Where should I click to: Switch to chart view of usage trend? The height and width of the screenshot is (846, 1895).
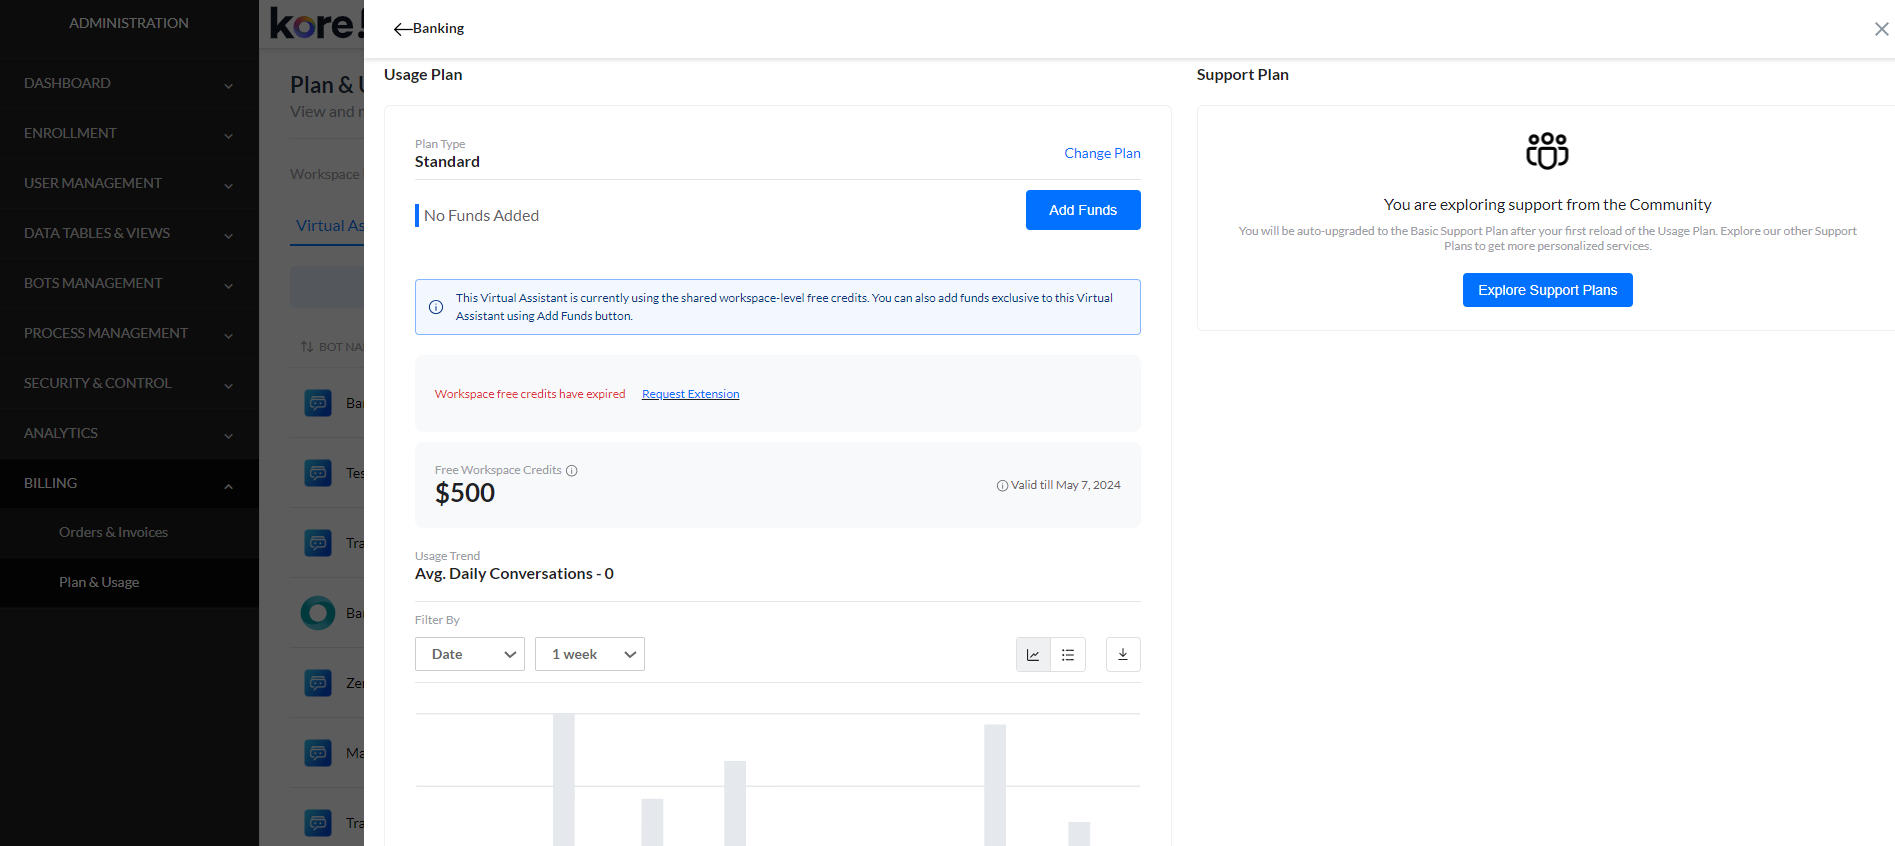coord(1033,655)
